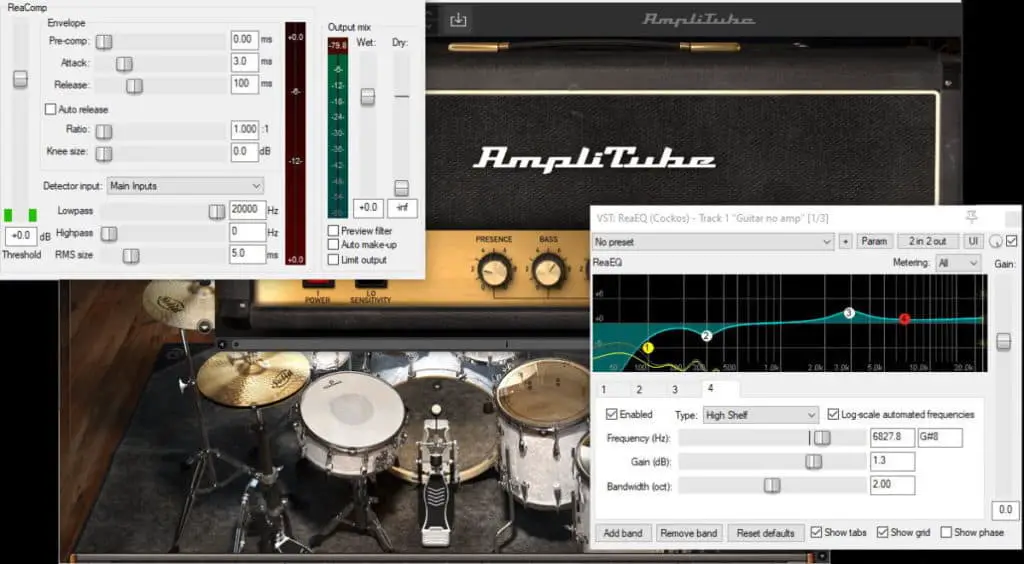Click the AmpliTube PRESENCE knob
The image size is (1024, 564).
click(x=494, y=270)
